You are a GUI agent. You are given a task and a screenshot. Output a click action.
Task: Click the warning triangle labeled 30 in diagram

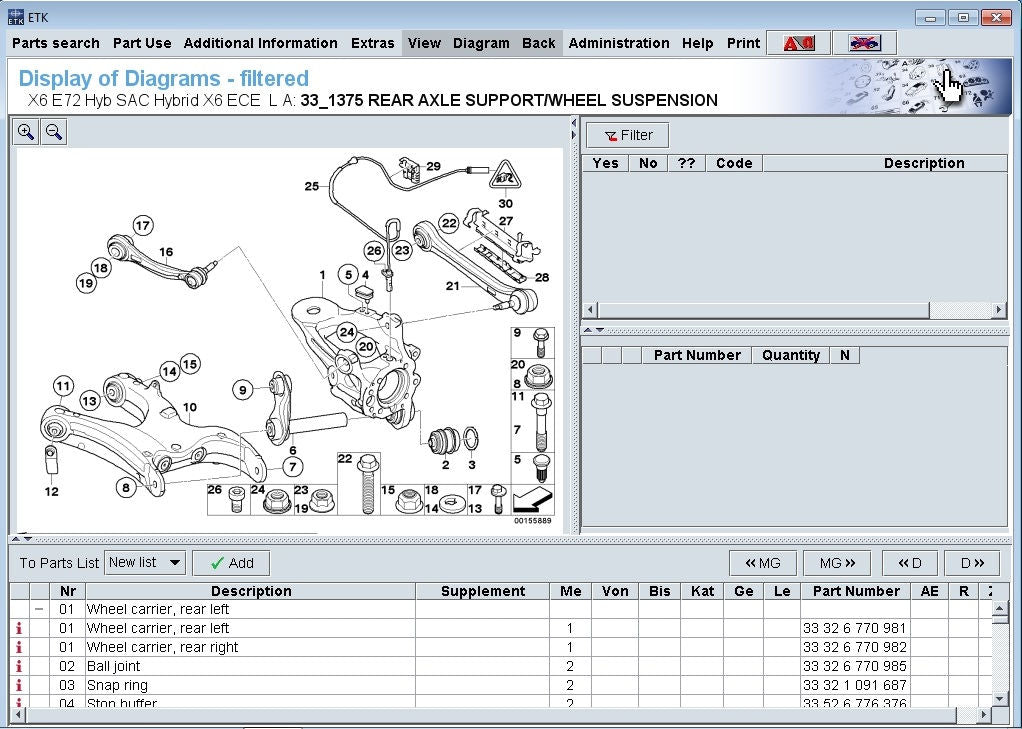(506, 177)
